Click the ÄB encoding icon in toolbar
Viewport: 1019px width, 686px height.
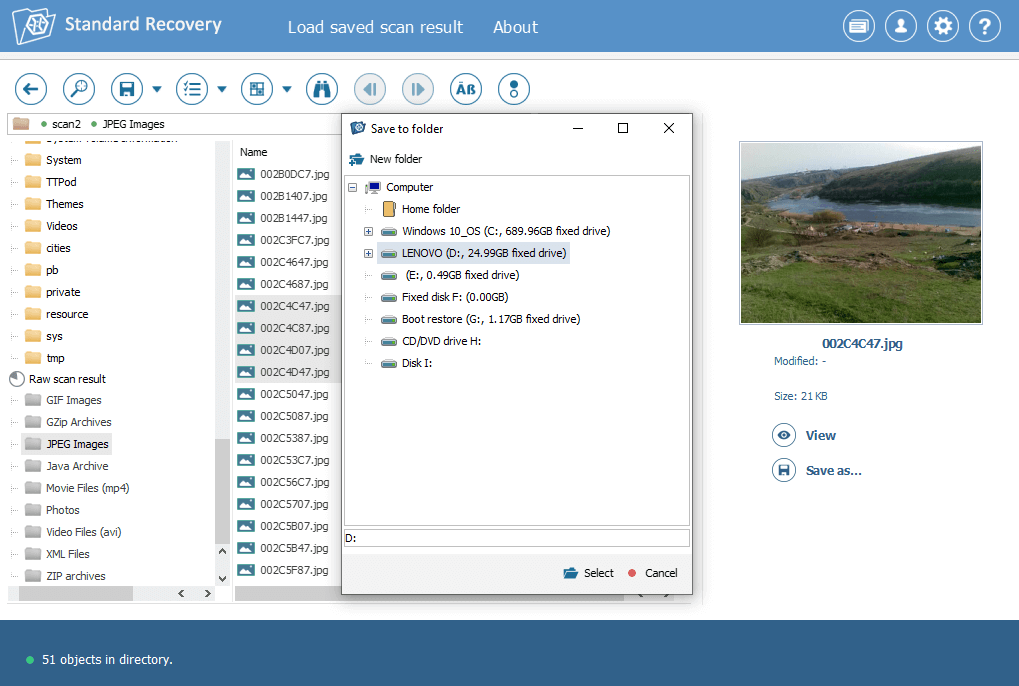coord(466,89)
